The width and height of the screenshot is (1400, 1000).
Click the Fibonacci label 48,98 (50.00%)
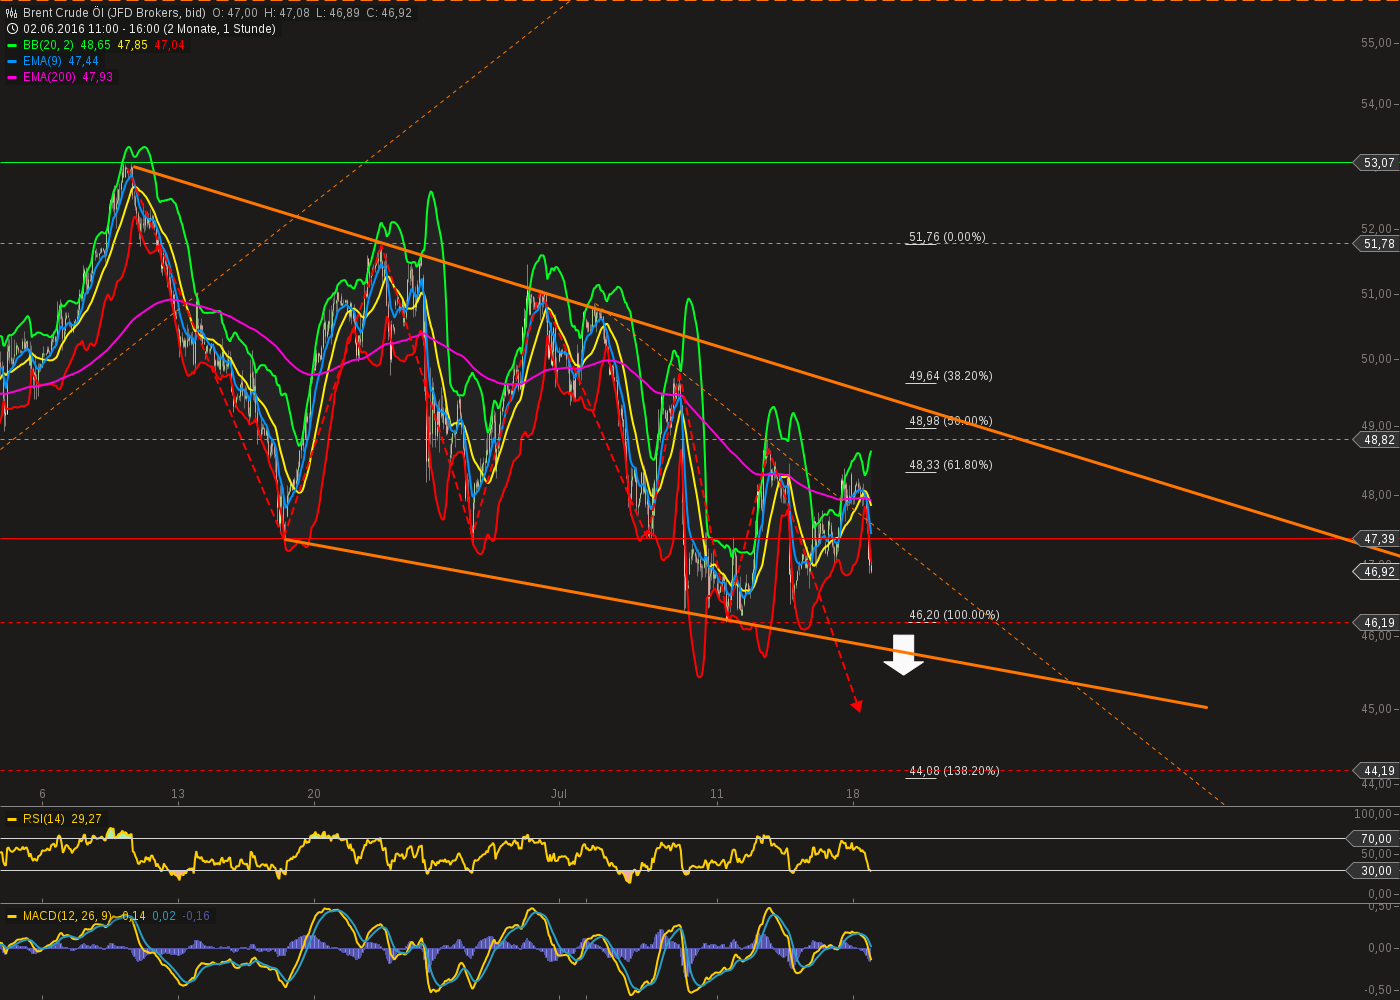tap(951, 421)
